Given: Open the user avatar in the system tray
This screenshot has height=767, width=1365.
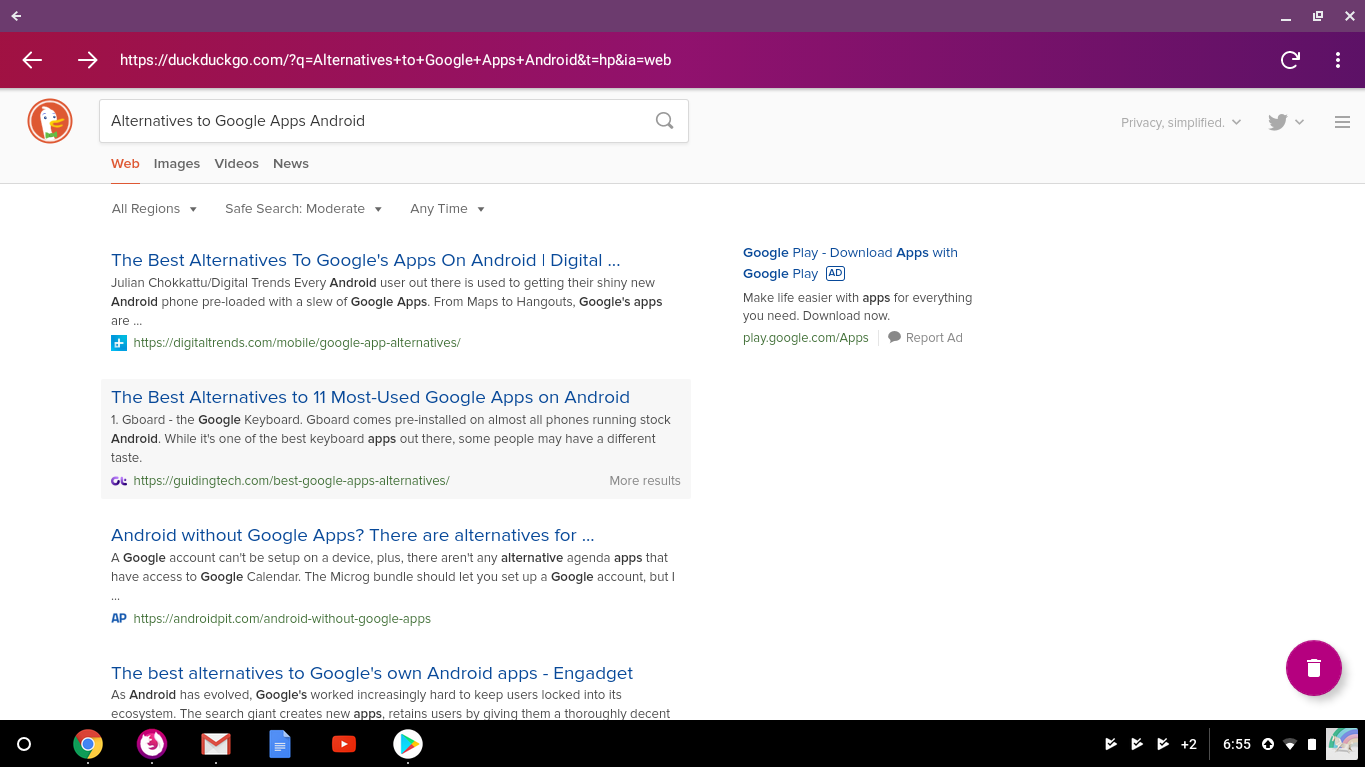Looking at the screenshot, I should [x=1342, y=744].
